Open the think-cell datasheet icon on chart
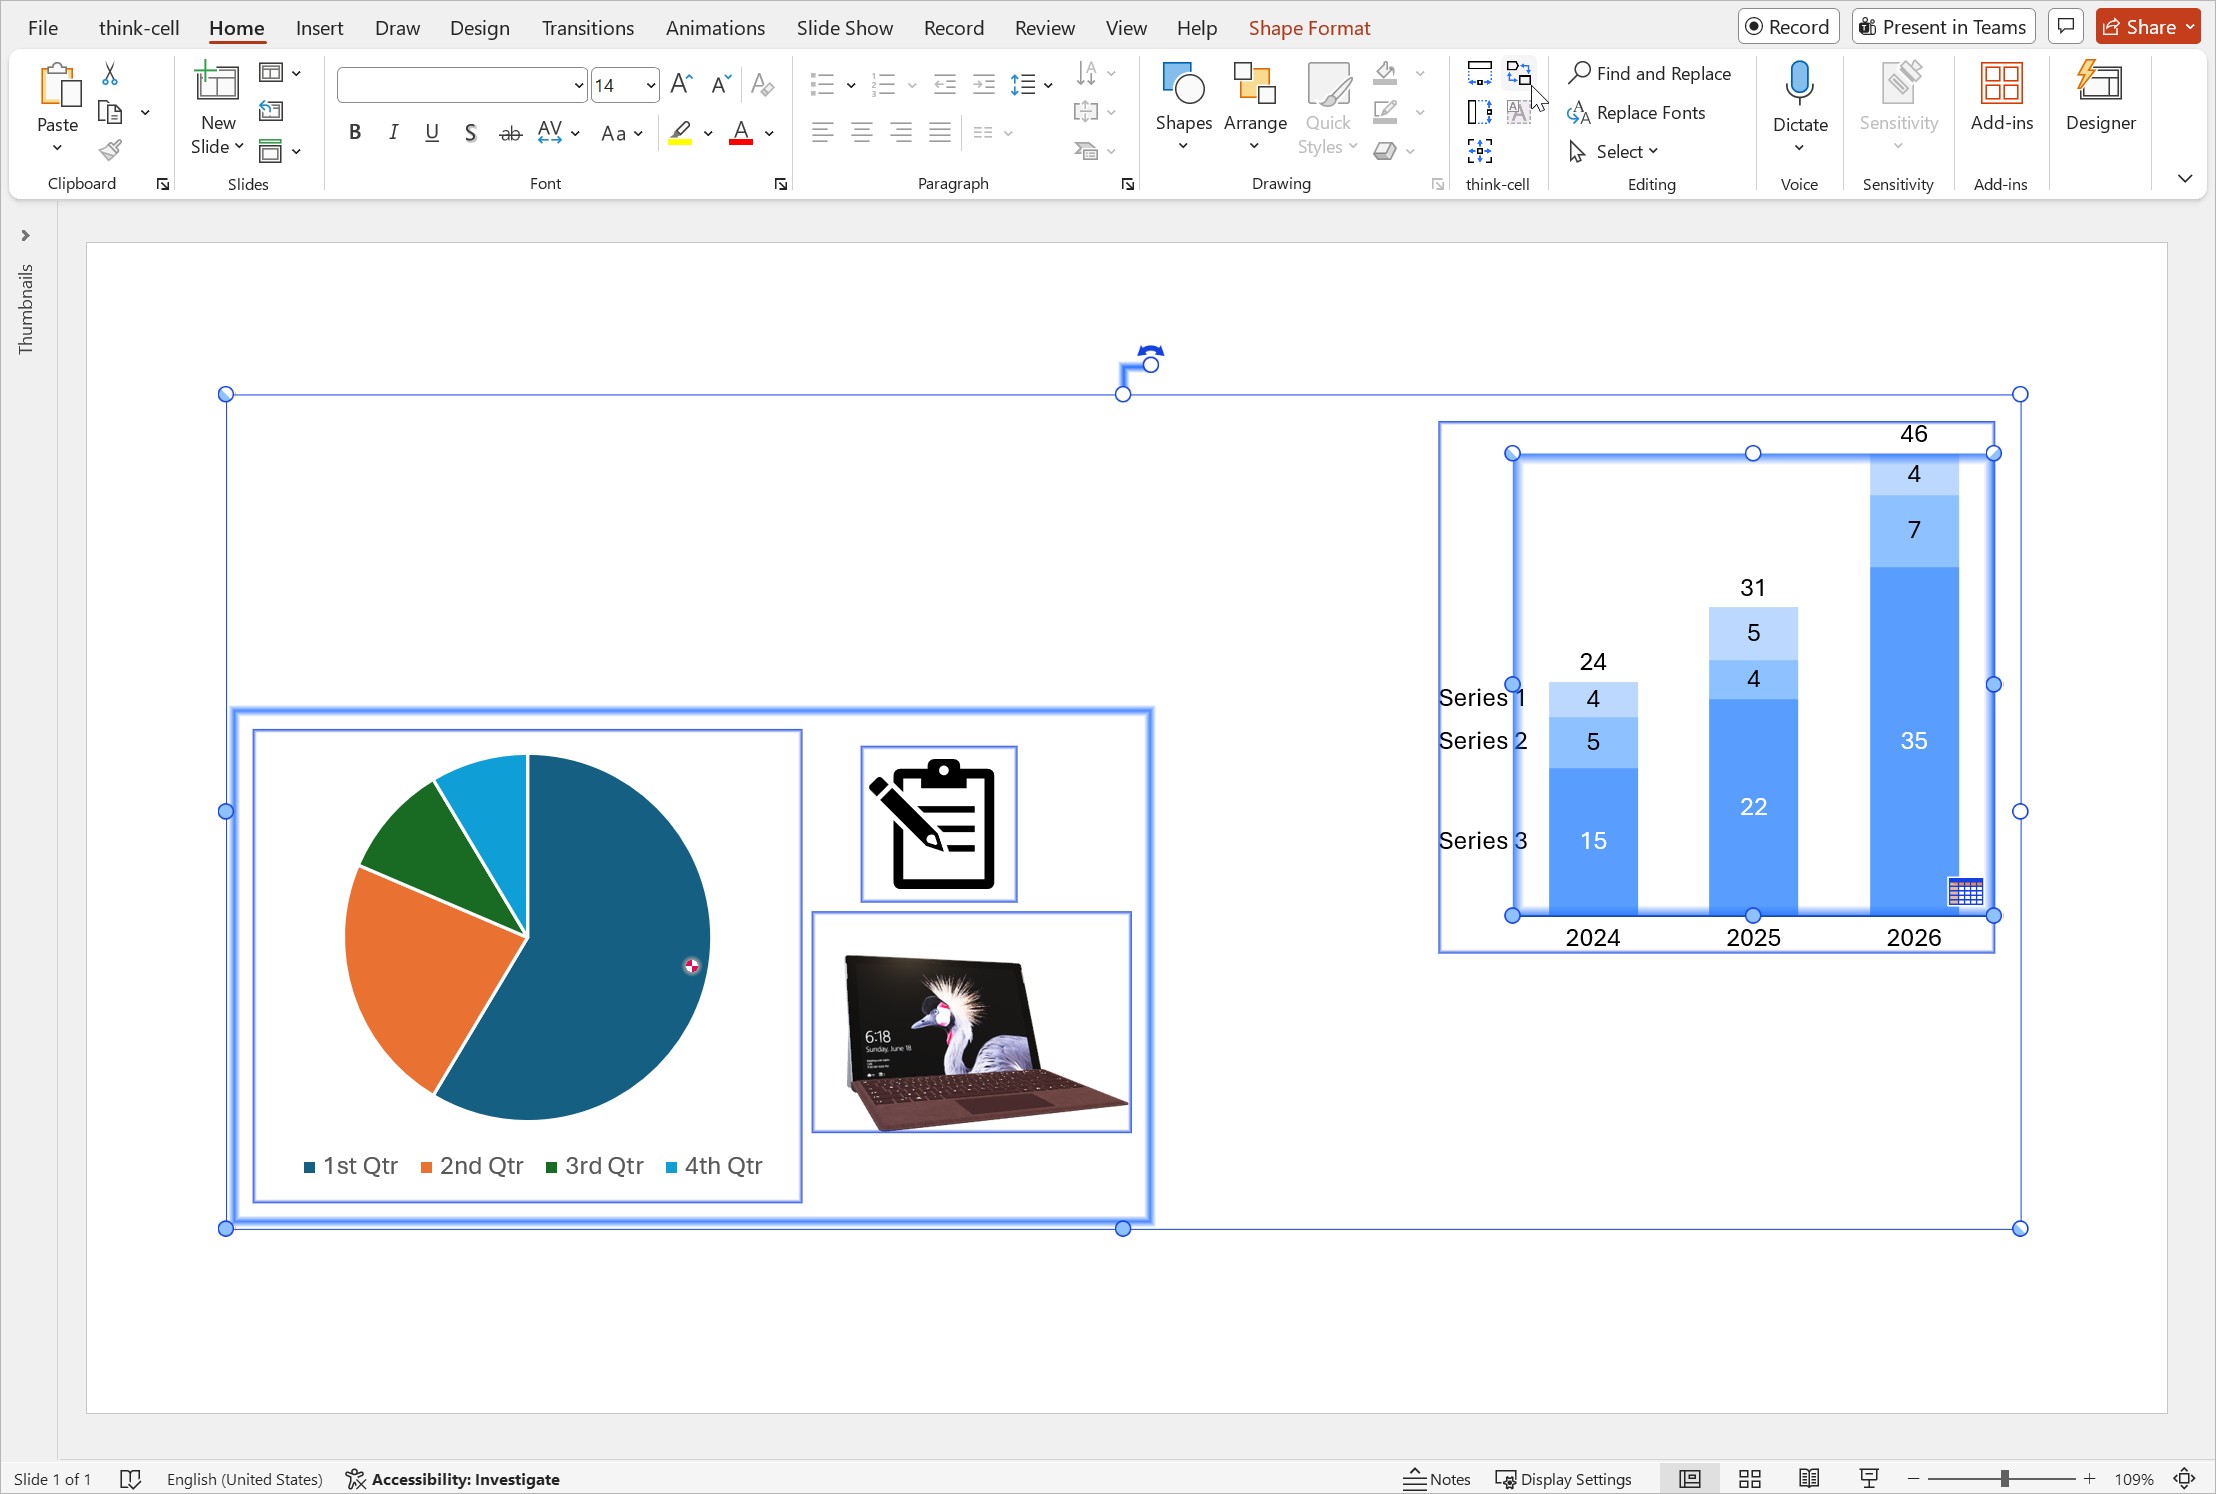This screenshot has height=1494, width=2216. click(x=1965, y=891)
